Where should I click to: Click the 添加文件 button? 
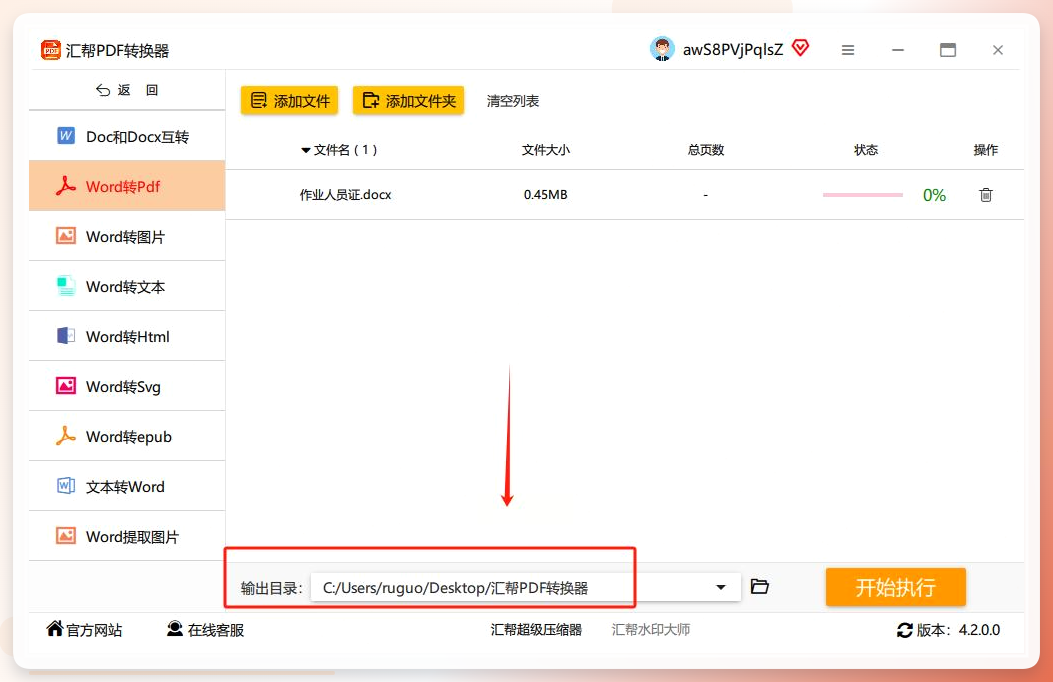289,101
